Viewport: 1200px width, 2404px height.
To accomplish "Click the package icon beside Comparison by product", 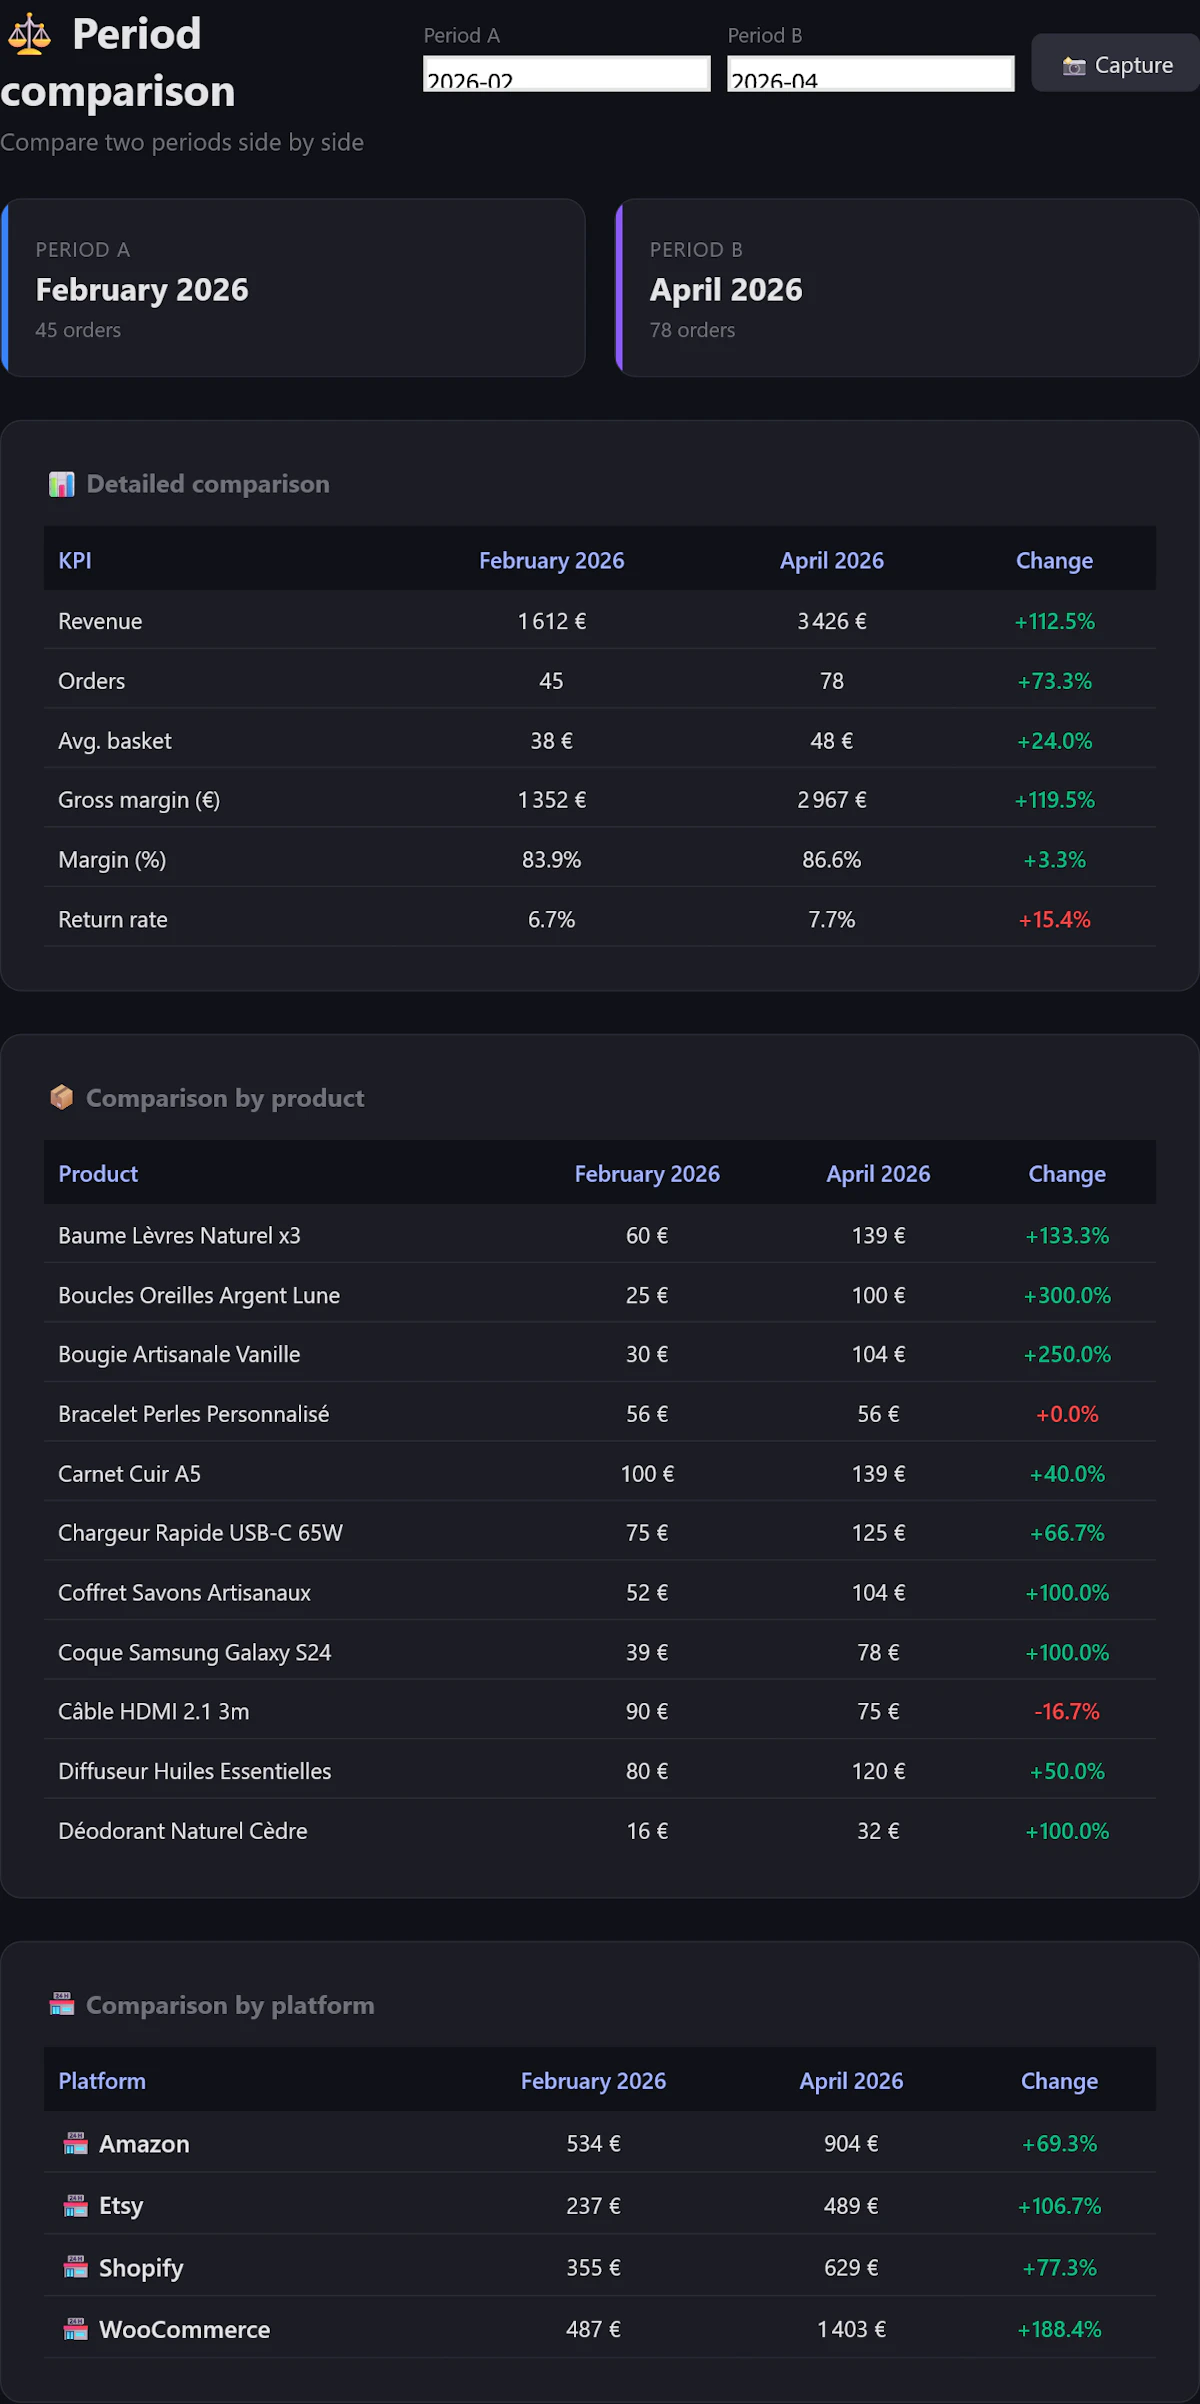I will (62, 1097).
